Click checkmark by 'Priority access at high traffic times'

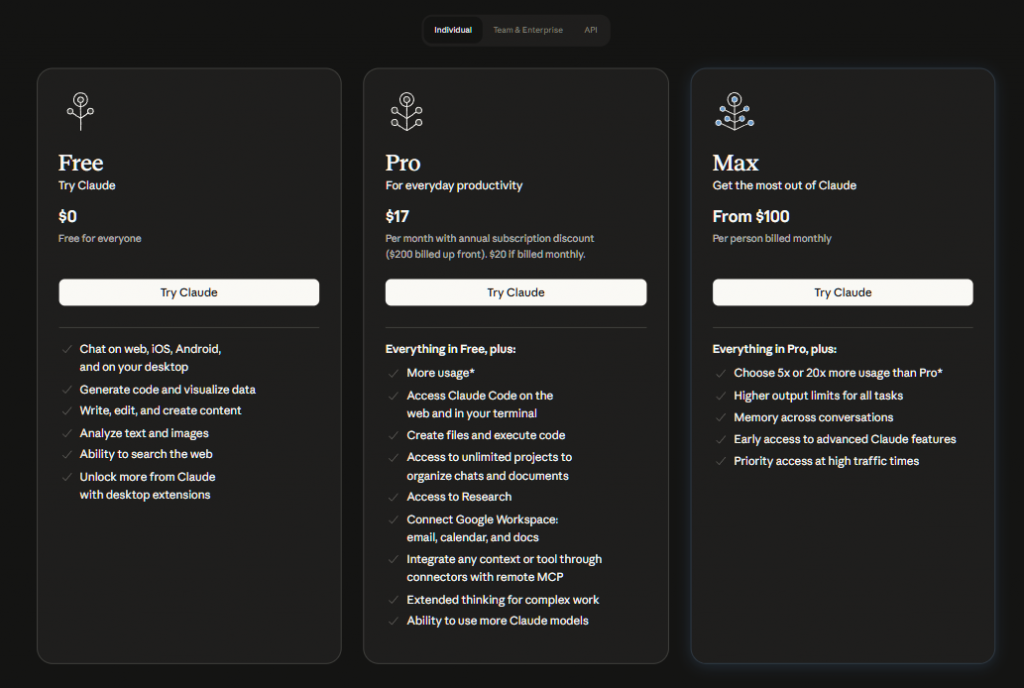721,461
